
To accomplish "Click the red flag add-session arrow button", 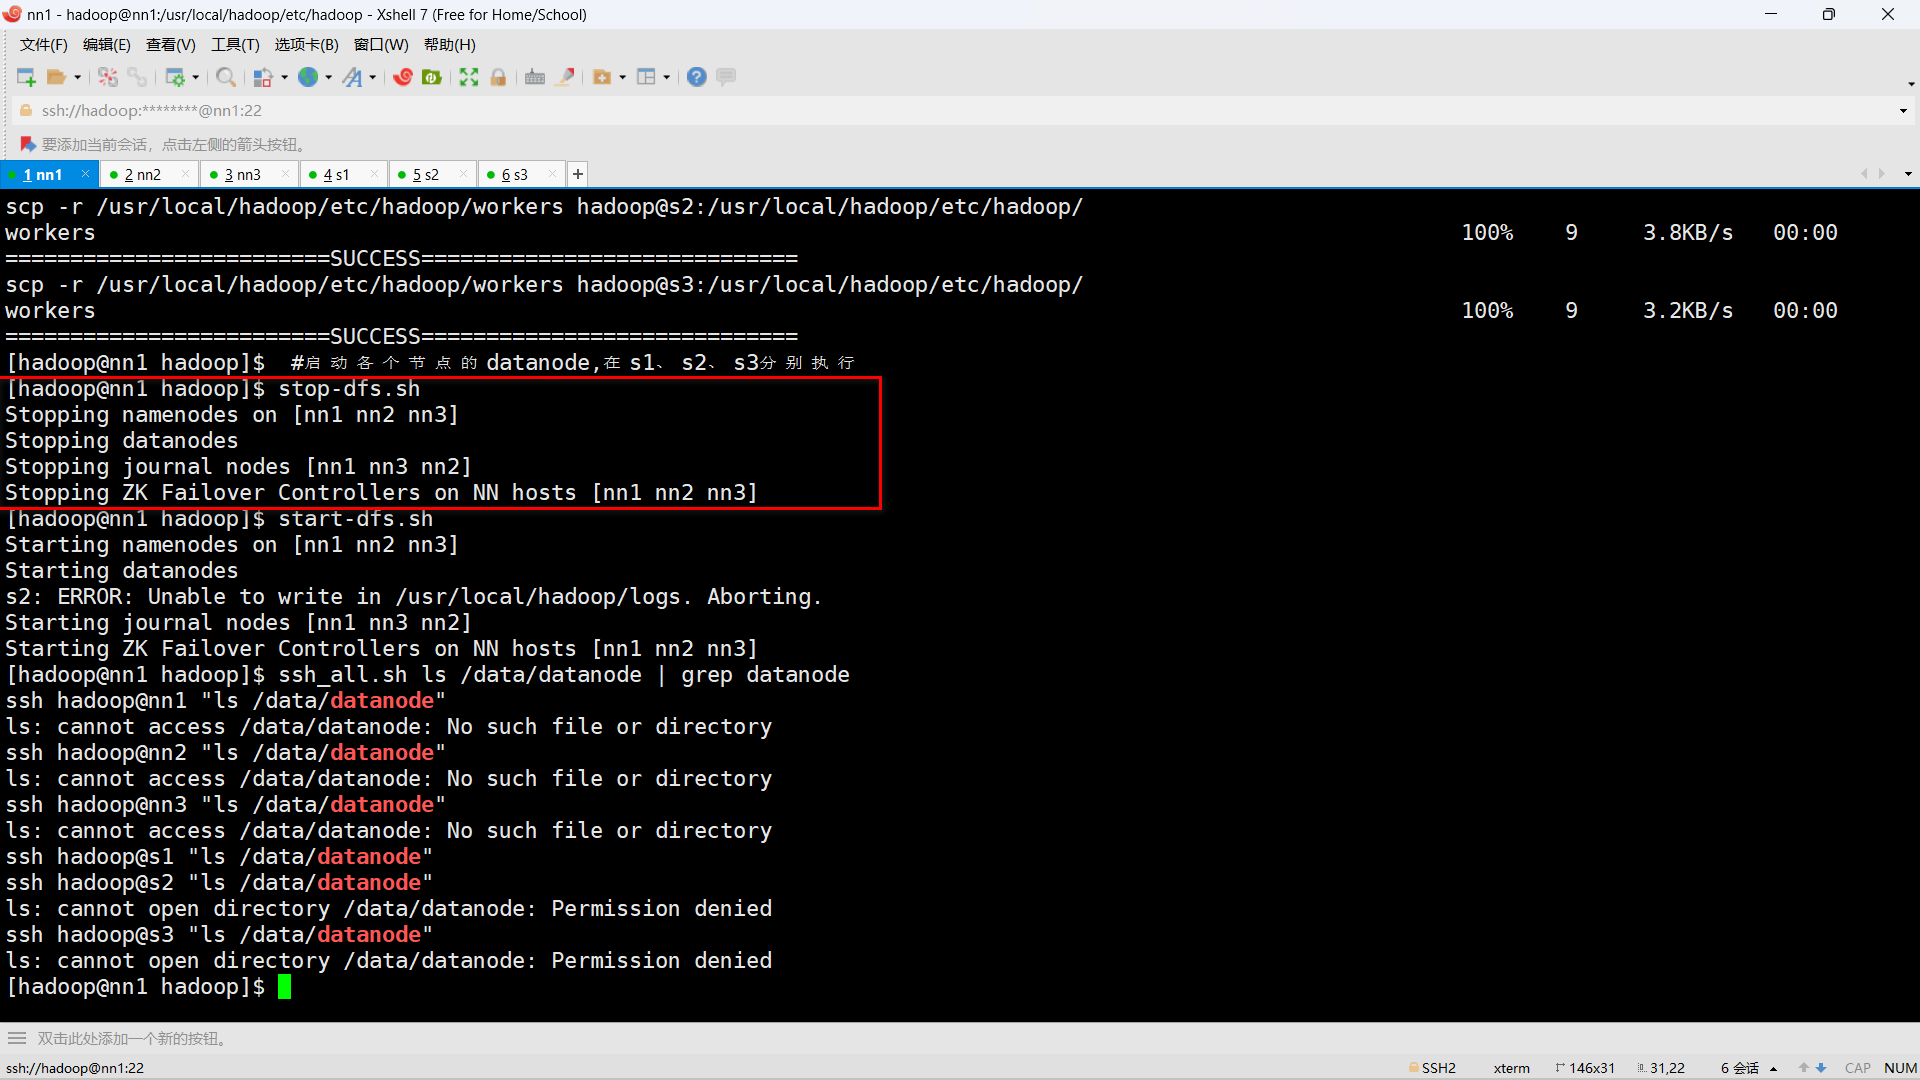I will pos(28,144).
